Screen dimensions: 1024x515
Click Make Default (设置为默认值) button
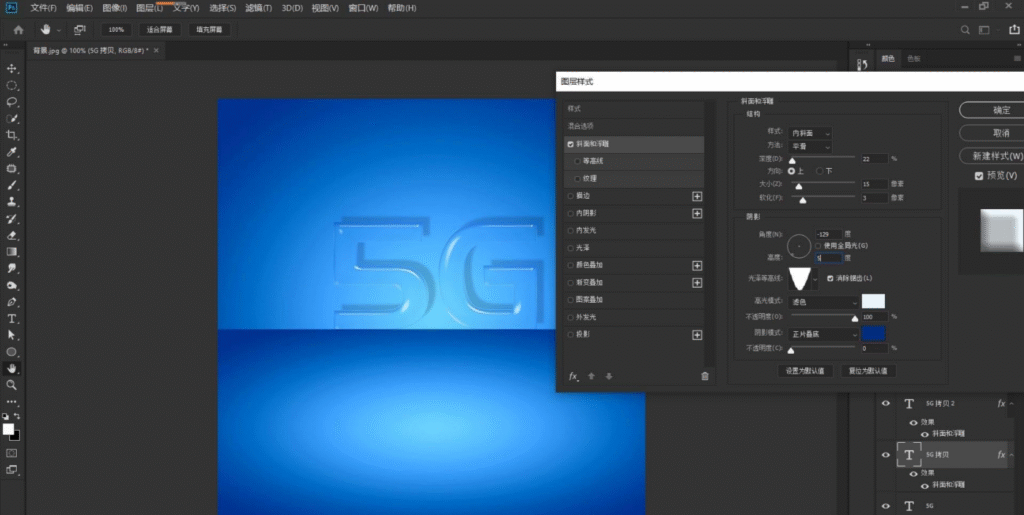805,371
